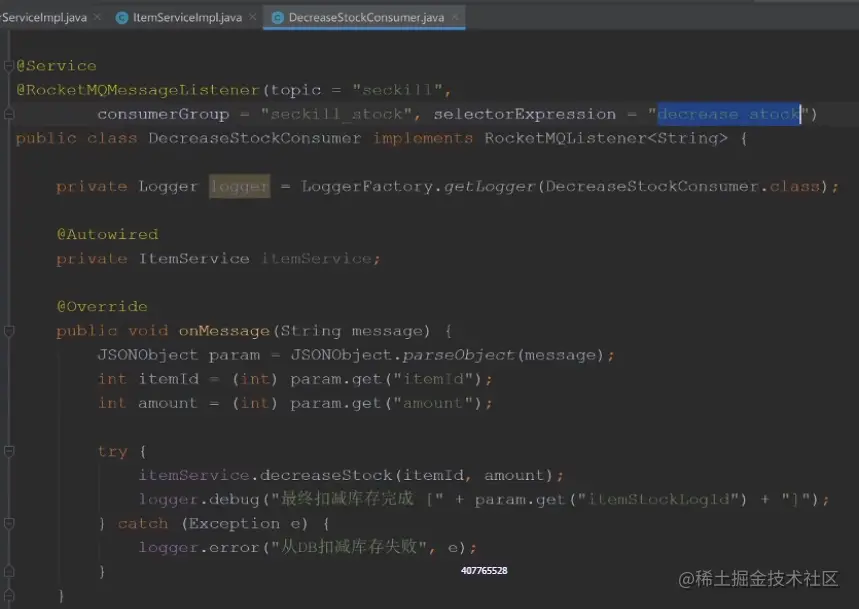Click the int amount variable name
Screen dimensions: 859x609
(167, 403)
